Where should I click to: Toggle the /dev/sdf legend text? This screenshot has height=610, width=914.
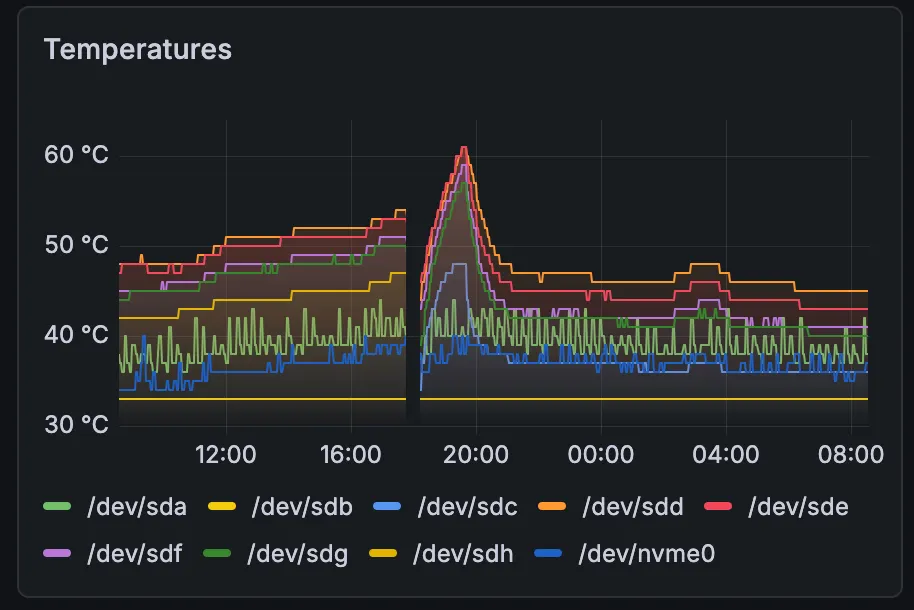pos(134,553)
